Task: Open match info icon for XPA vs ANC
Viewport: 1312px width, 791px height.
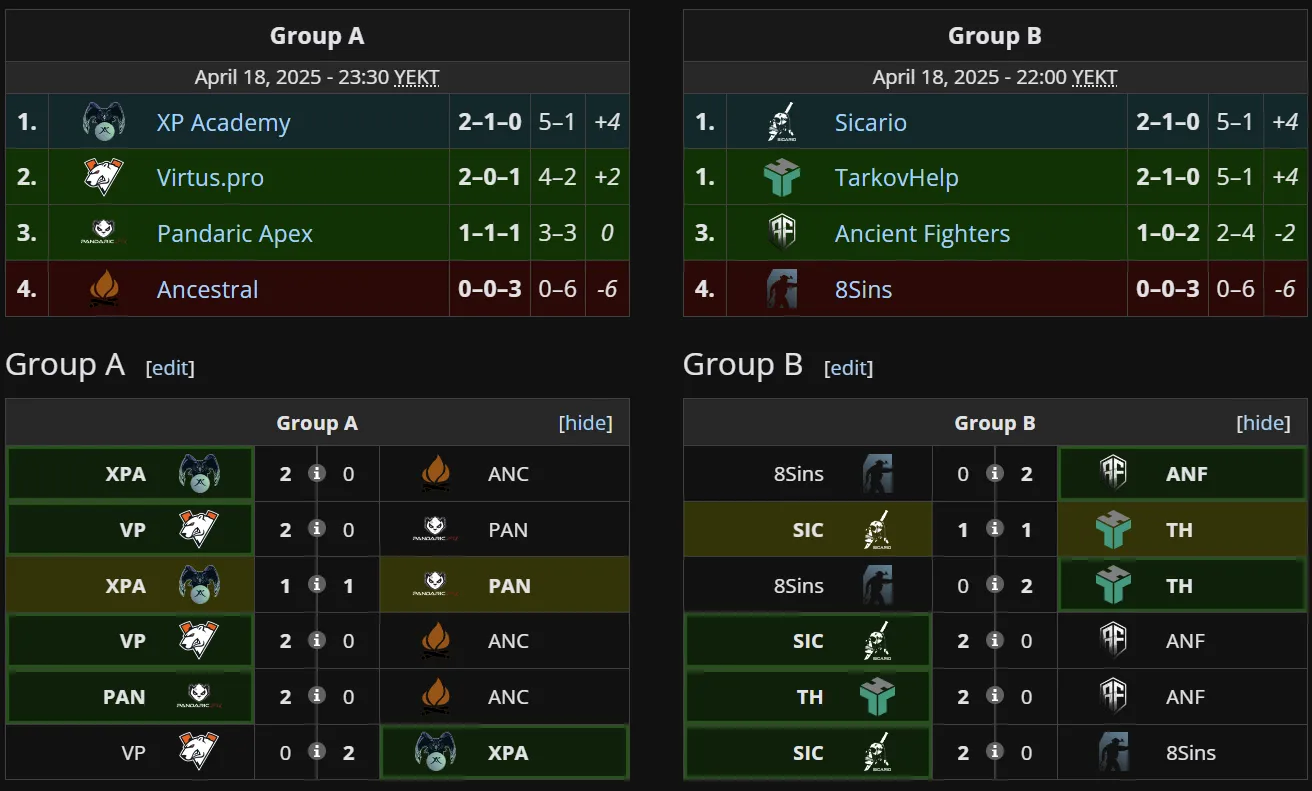Action: [x=317, y=473]
